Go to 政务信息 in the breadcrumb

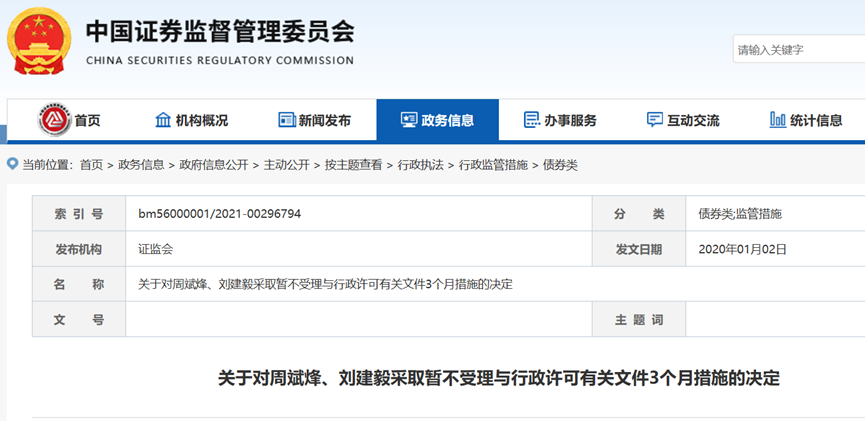[x=141, y=165]
